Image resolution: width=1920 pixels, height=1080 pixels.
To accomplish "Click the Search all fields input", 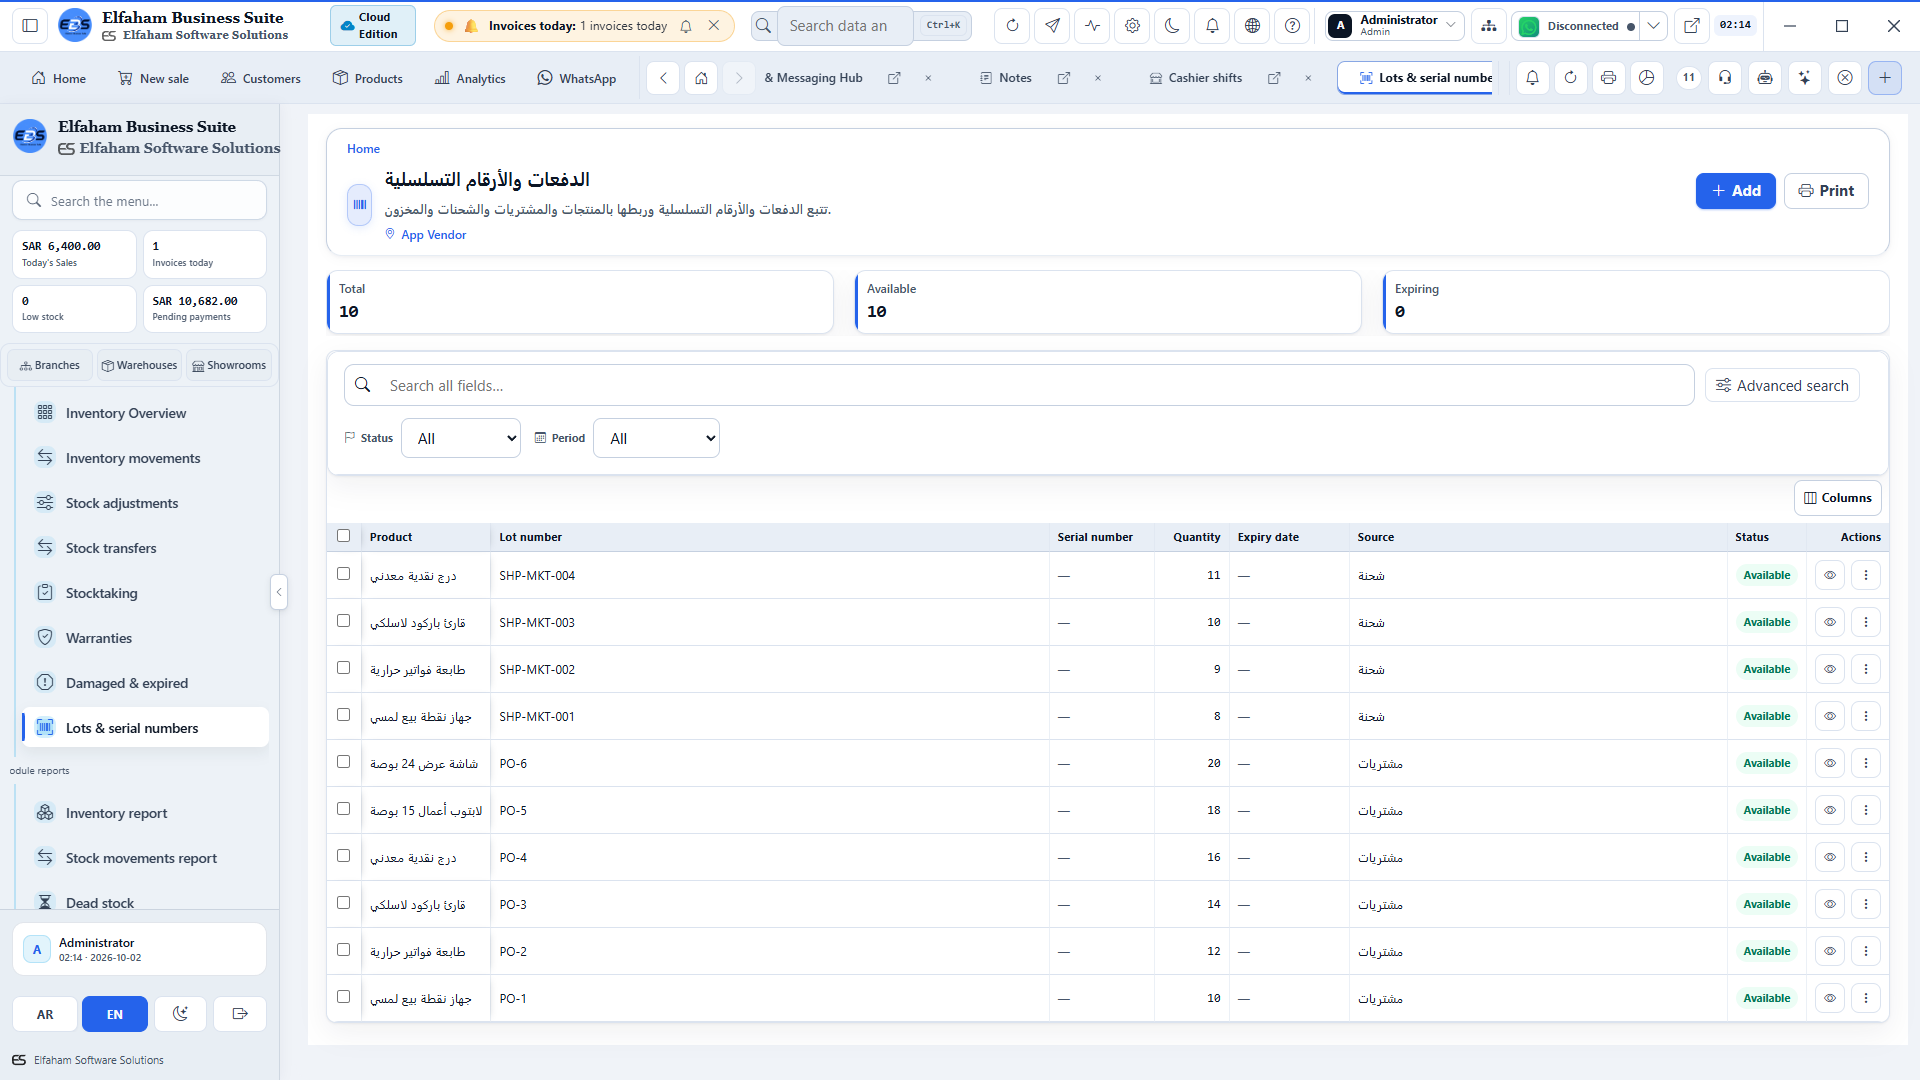I will [x=1019, y=386].
